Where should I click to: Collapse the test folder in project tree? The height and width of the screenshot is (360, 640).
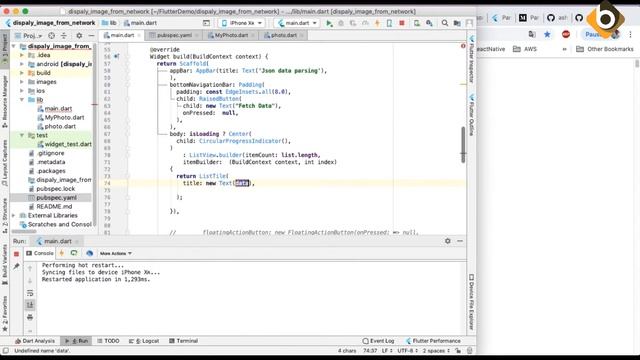tap(22, 135)
